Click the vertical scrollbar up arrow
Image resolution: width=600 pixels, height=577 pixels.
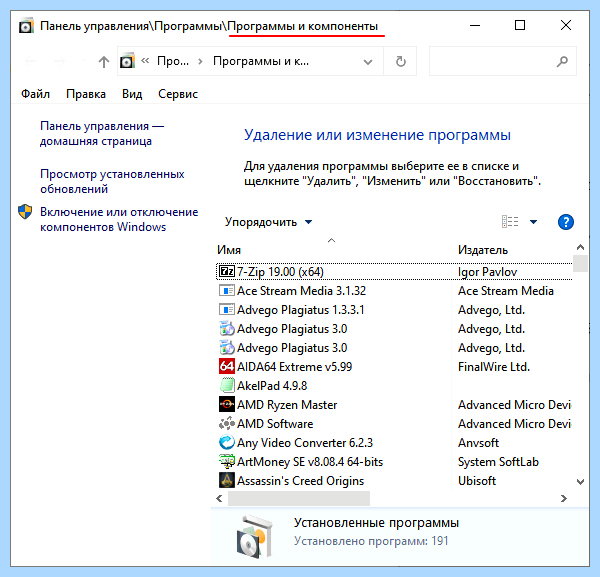tap(580, 247)
